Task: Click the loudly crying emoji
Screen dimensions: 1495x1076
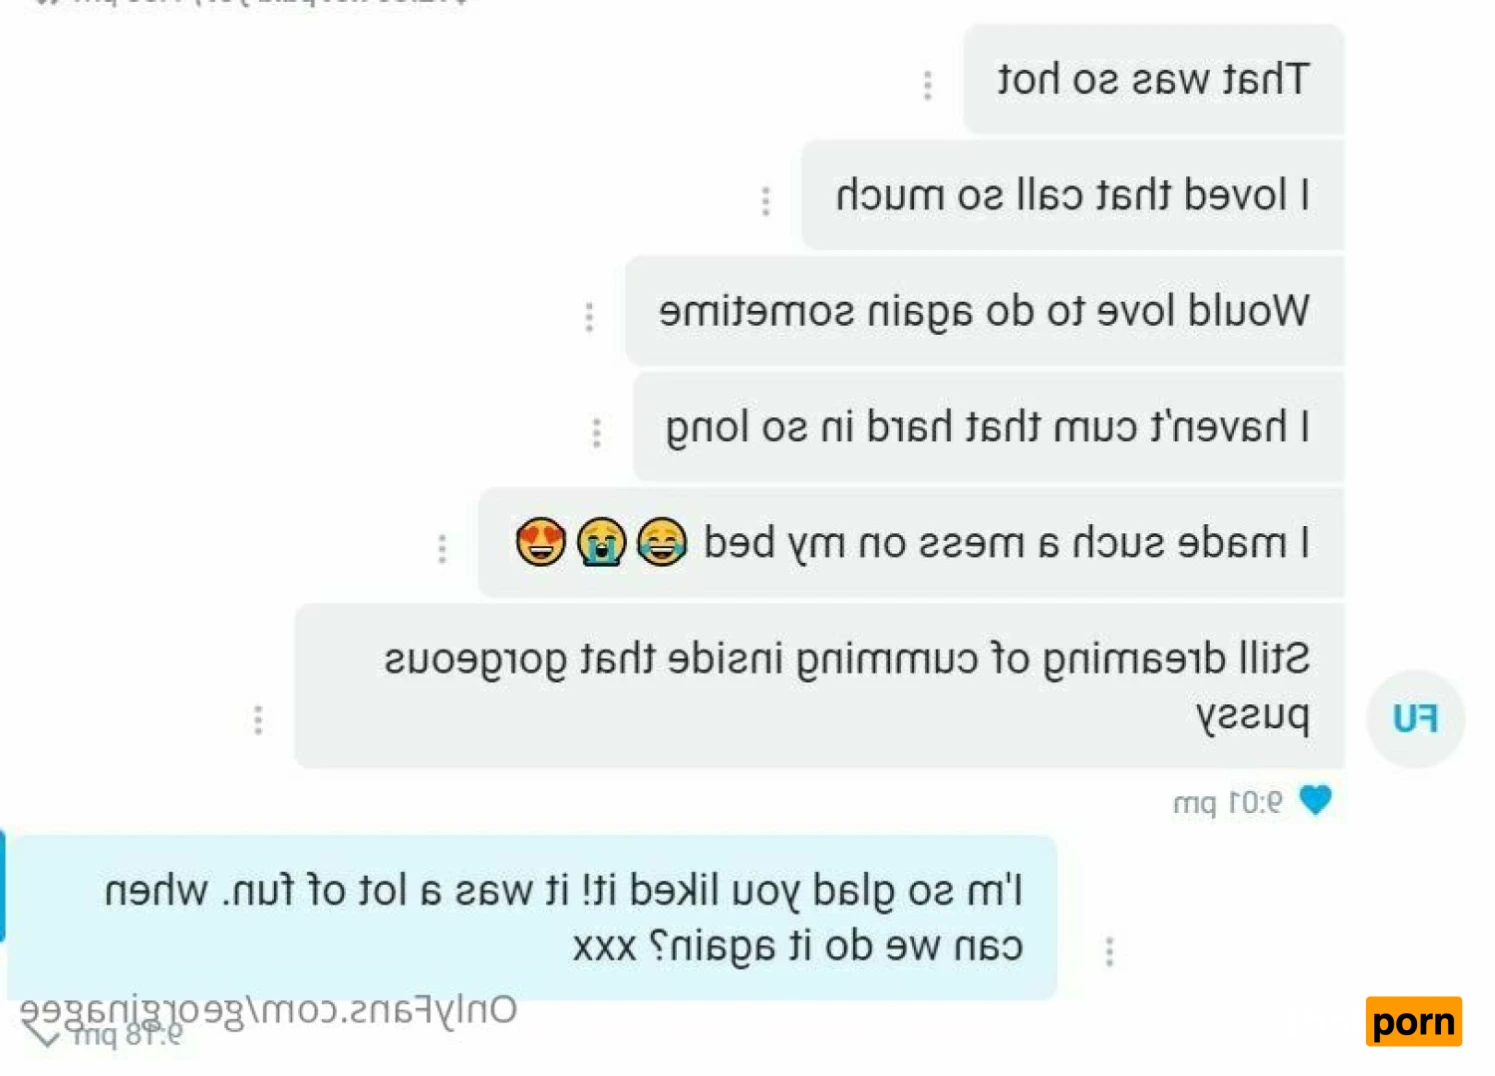Action: coord(601,543)
